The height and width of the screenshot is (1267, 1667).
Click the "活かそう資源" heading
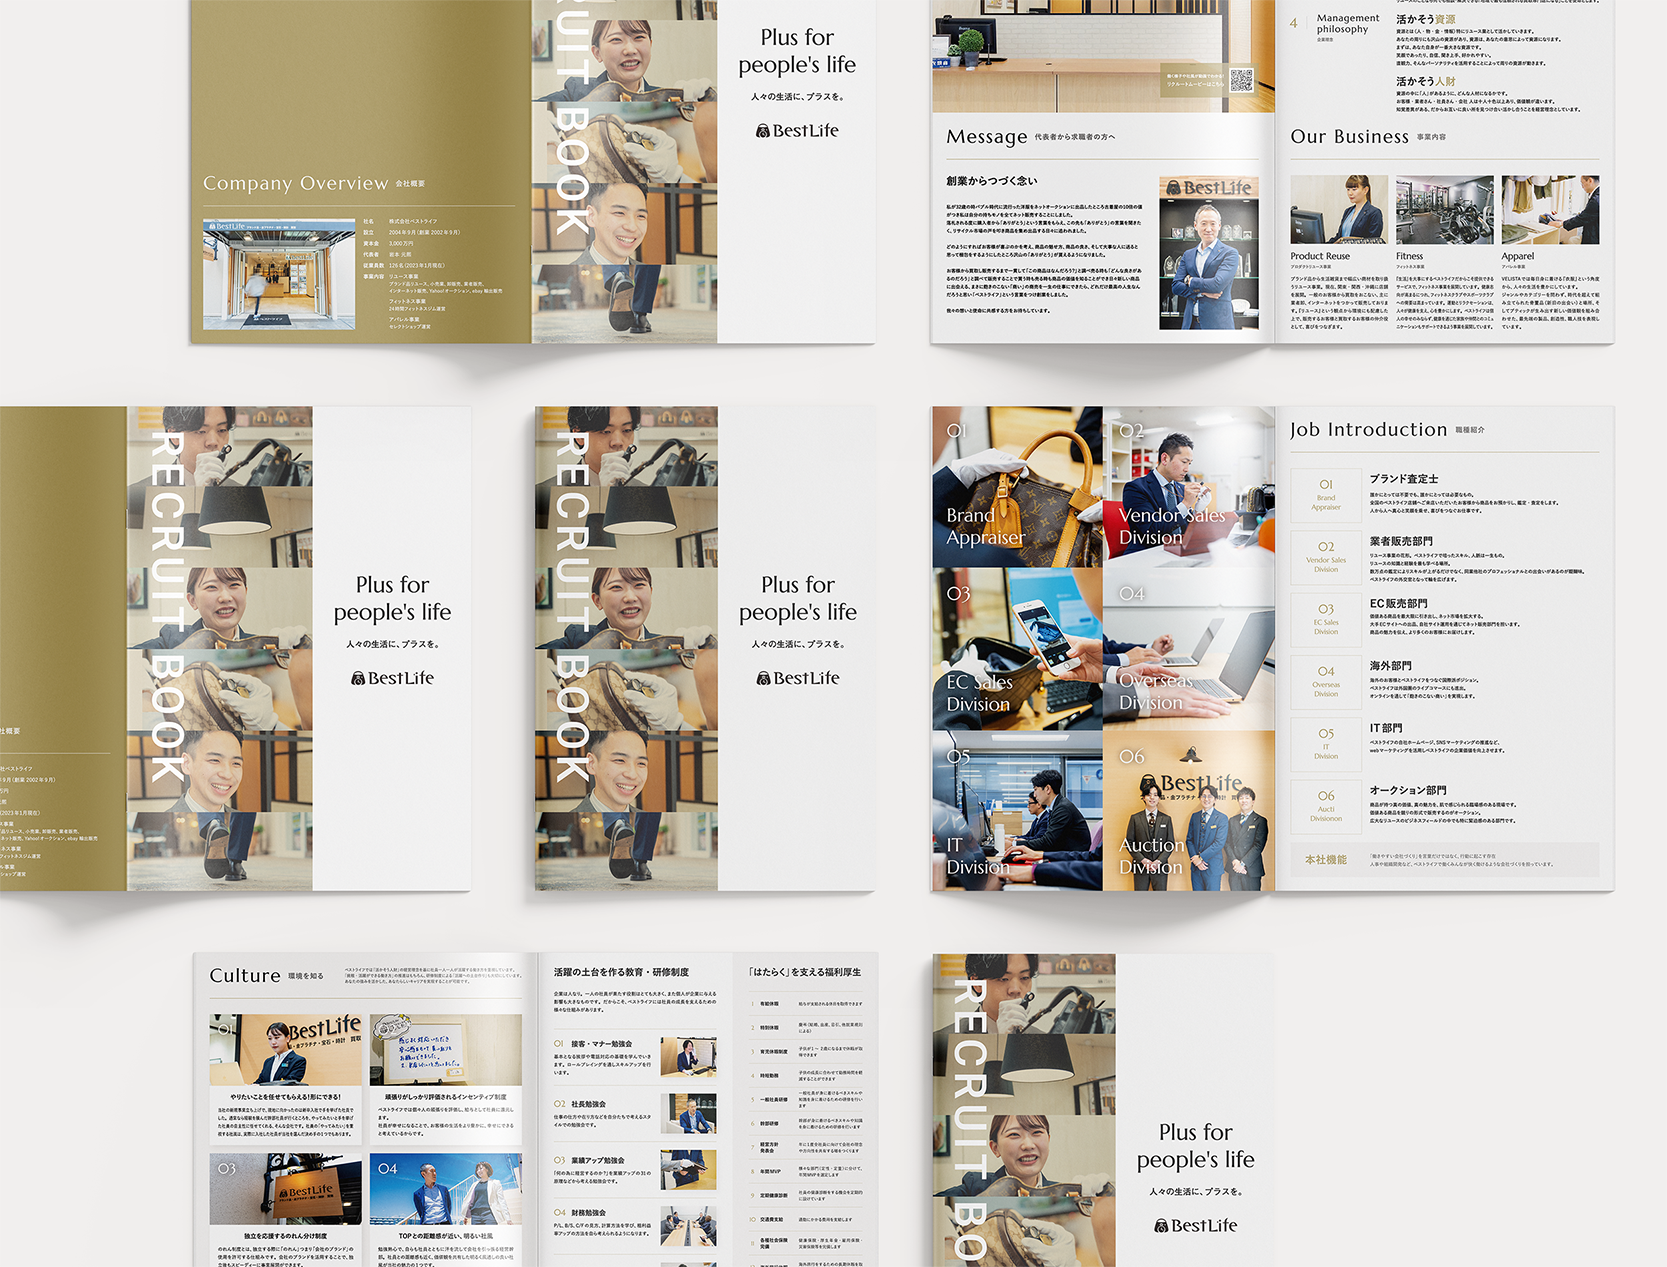[x=1425, y=19]
